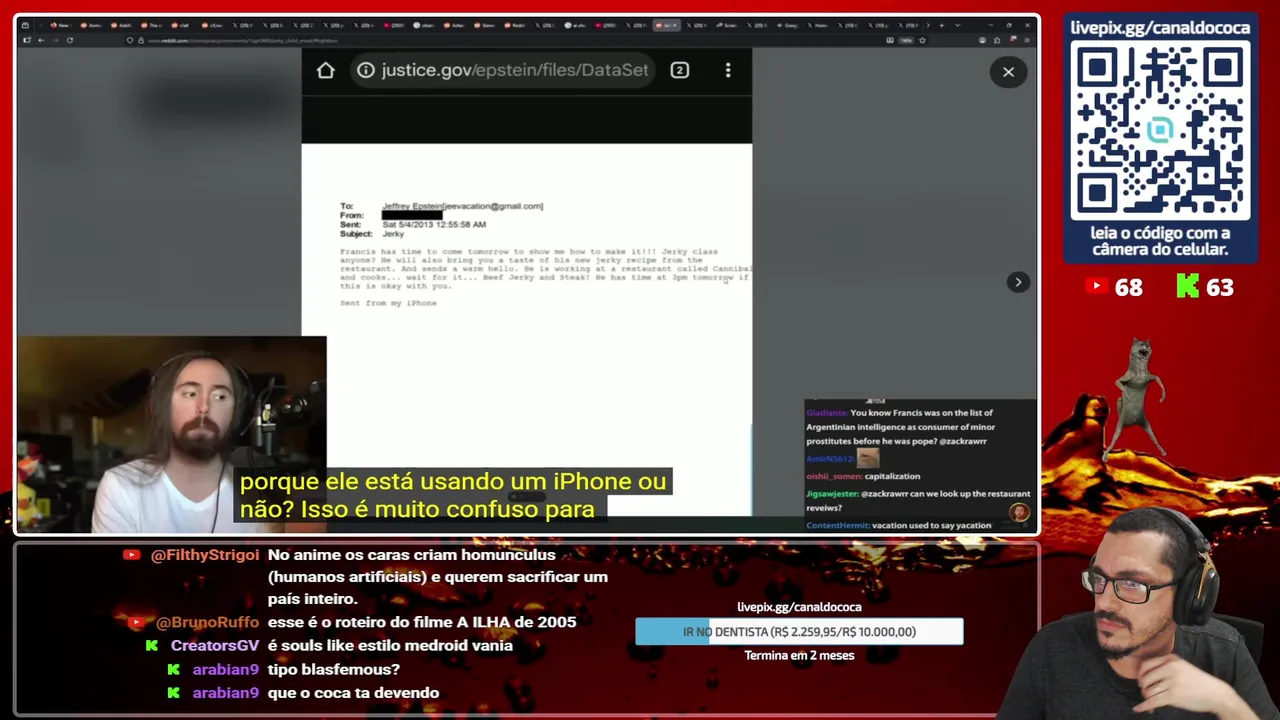Click the livepix QR code
This screenshot has width=1280, height=720.
point(1160,130)
